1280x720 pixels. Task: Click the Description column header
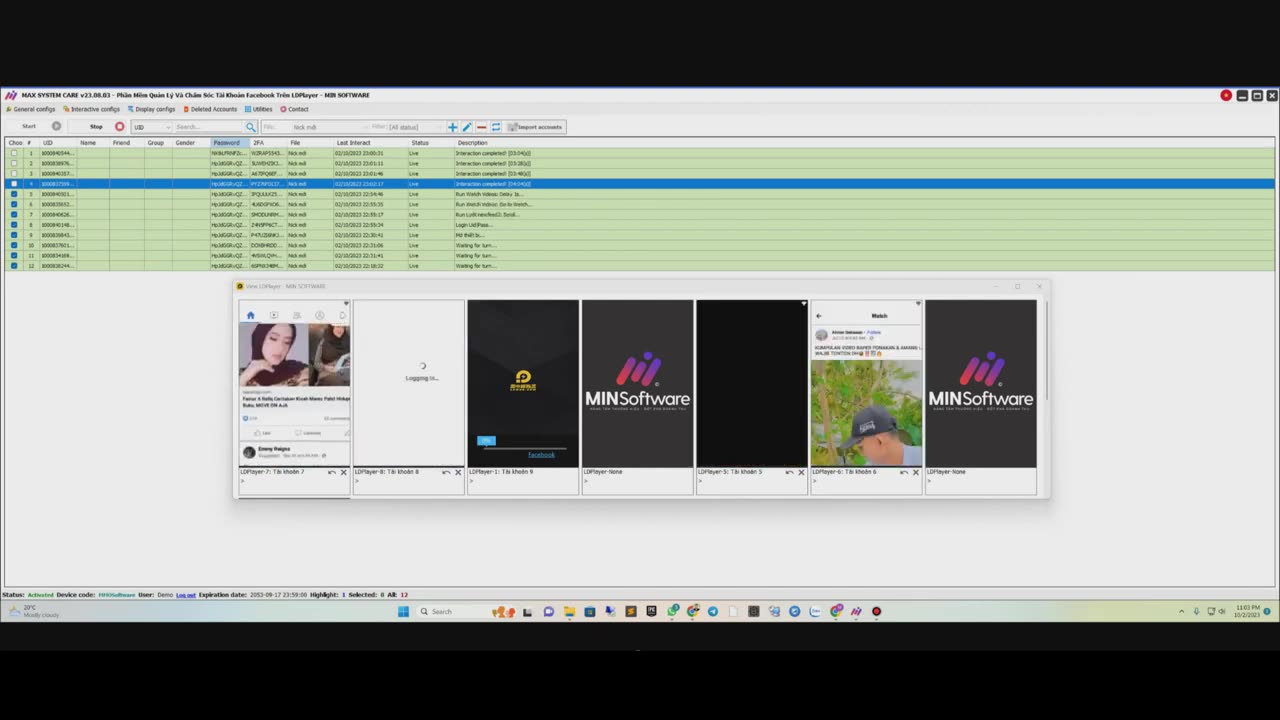(865, 143)
